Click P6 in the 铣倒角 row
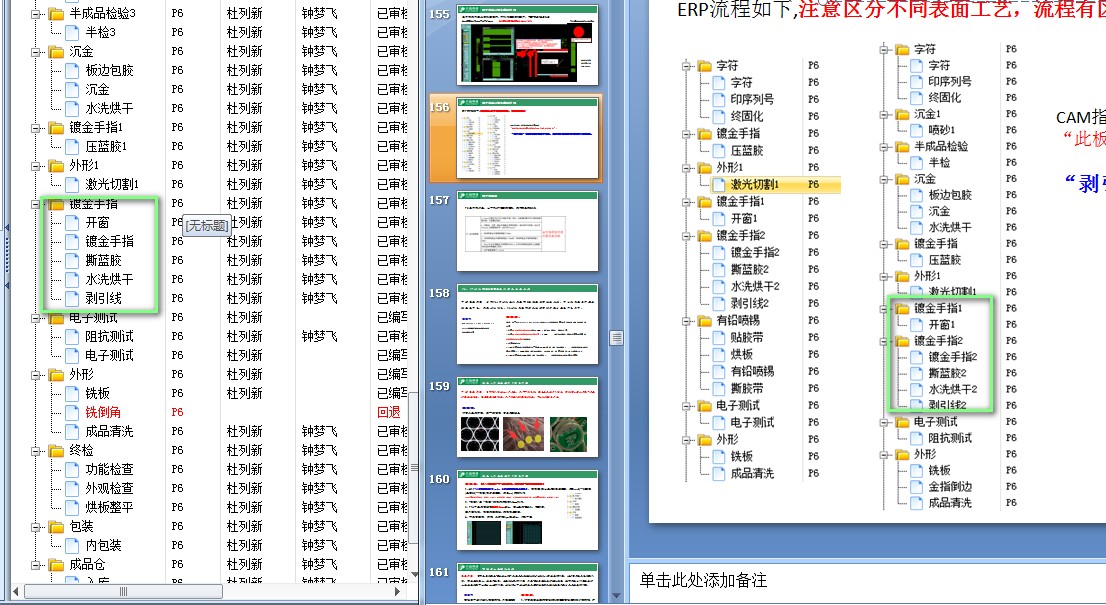Image resolution: width=1106 pixels, height=605 pixels. point(177,412)
